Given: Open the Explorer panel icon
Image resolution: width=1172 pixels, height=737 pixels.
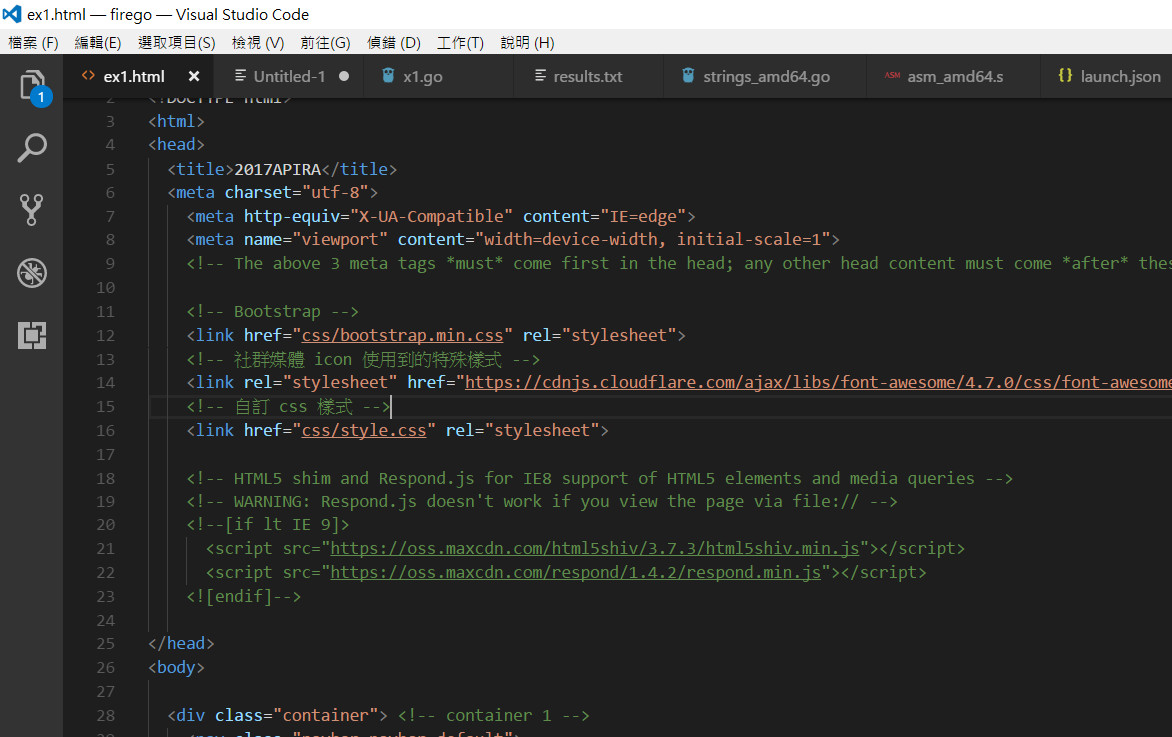Looking at the screenshot, I should [x=32, y=86].
